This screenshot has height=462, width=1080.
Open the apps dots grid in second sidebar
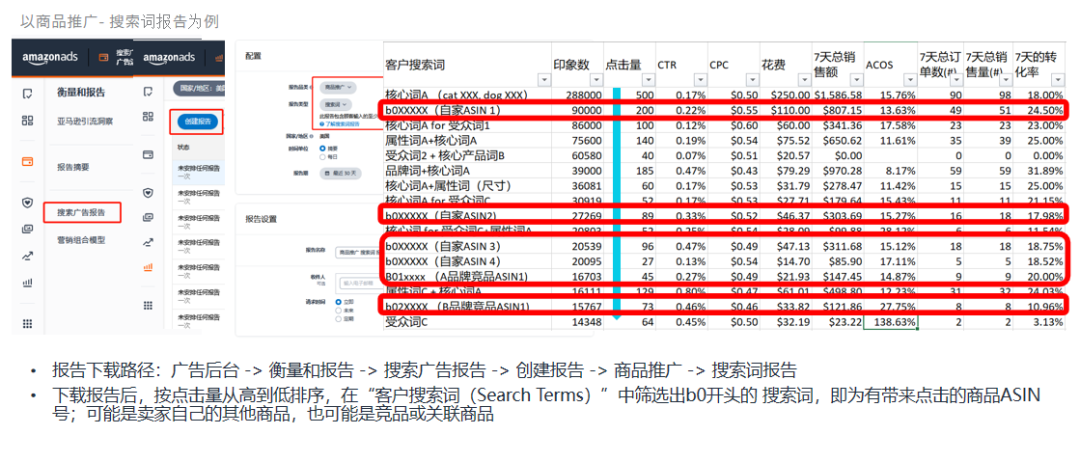tap(147, 305)
